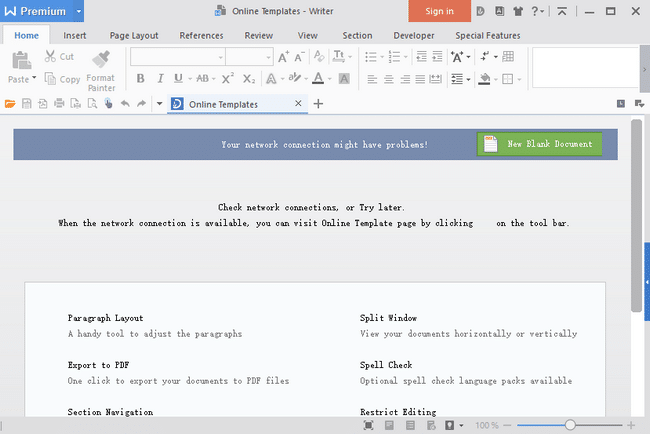Open font size dropdown
Image resolution: width=650 pixels, height=434 pixels.
coord(268,57)
